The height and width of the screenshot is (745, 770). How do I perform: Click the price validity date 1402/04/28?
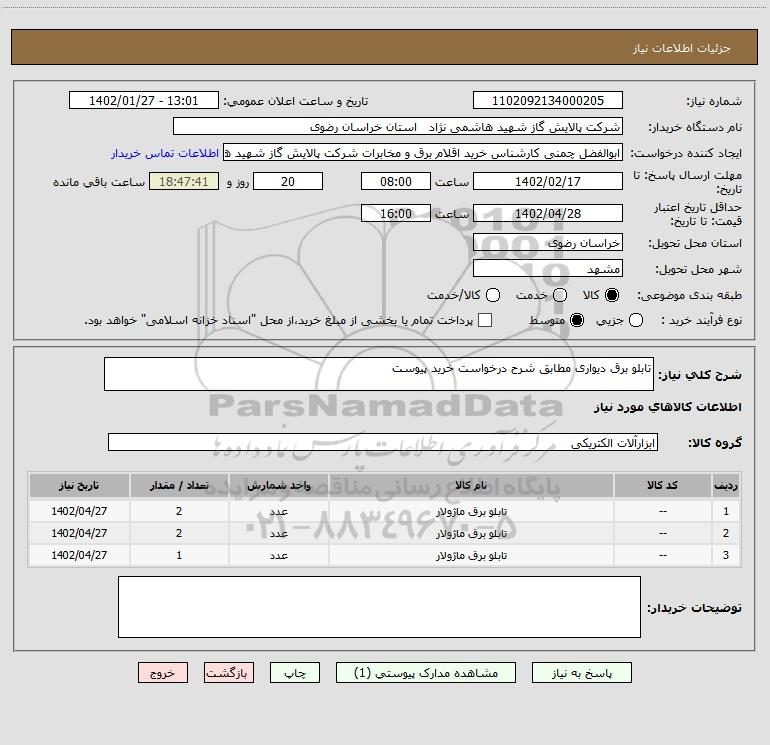548,213
